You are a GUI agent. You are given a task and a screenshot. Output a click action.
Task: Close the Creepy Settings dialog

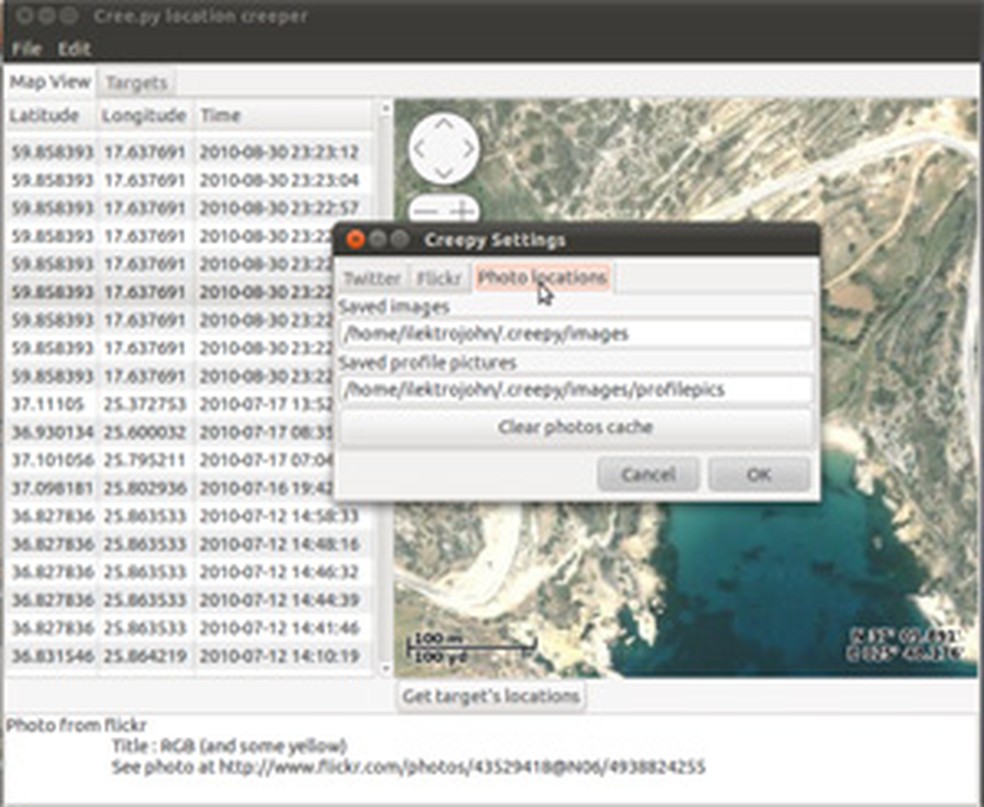coord(354,240)
